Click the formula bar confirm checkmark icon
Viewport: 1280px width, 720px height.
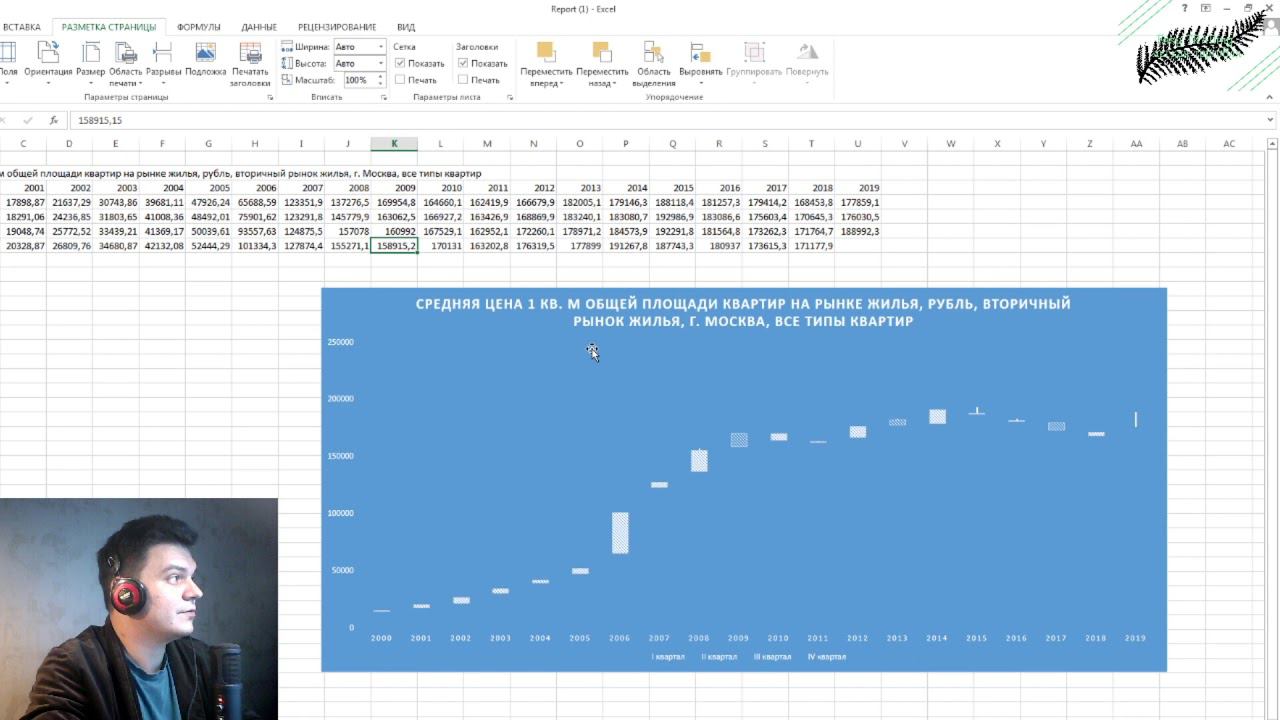pyautogui.click(x=27, y=120)
